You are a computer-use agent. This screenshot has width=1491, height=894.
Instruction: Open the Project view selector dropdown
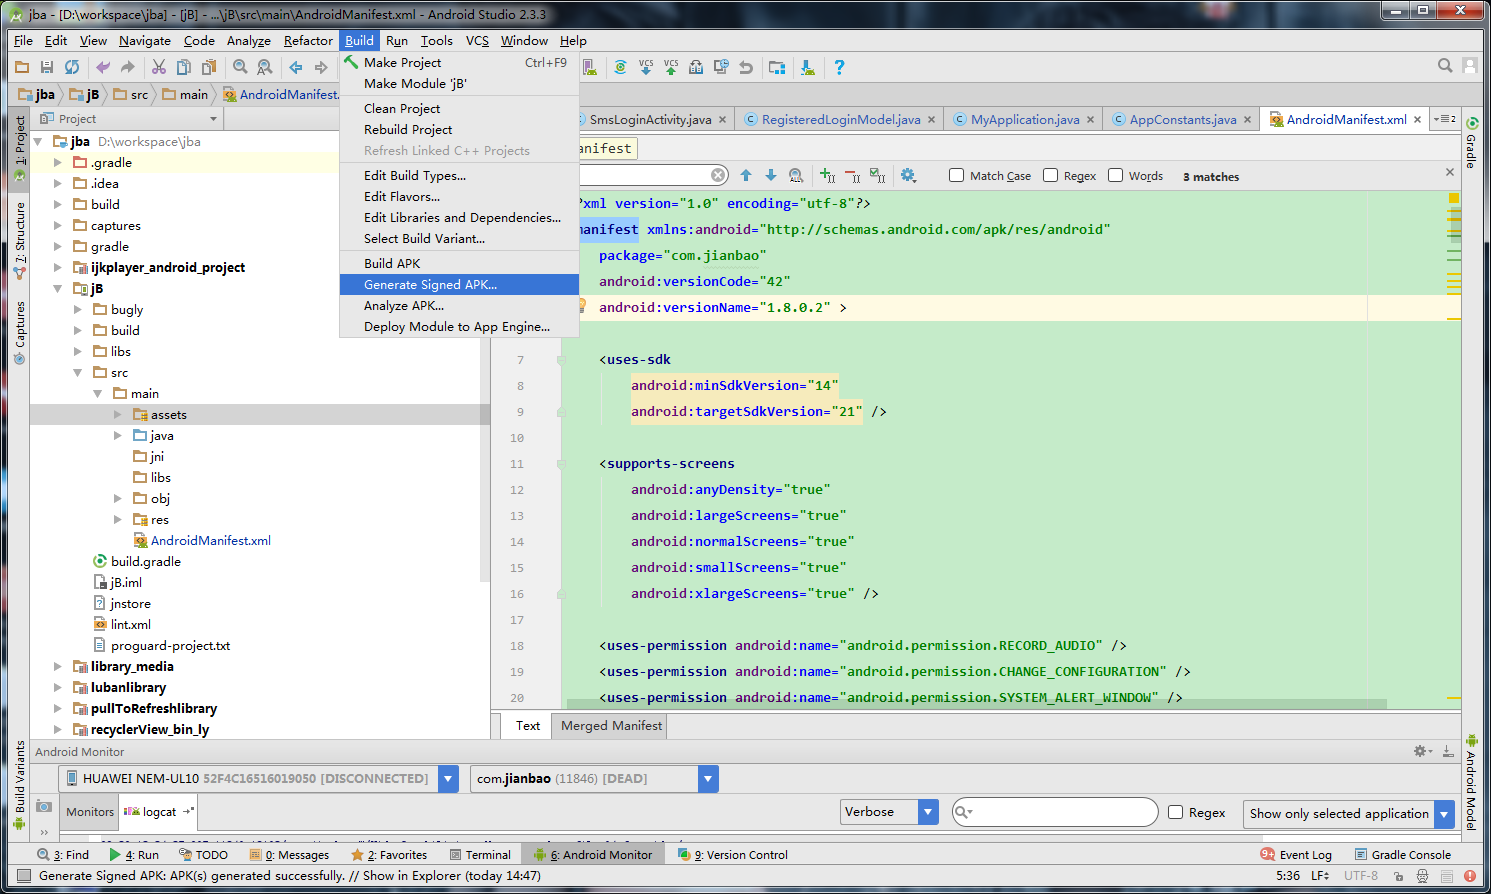coord(213,119)
